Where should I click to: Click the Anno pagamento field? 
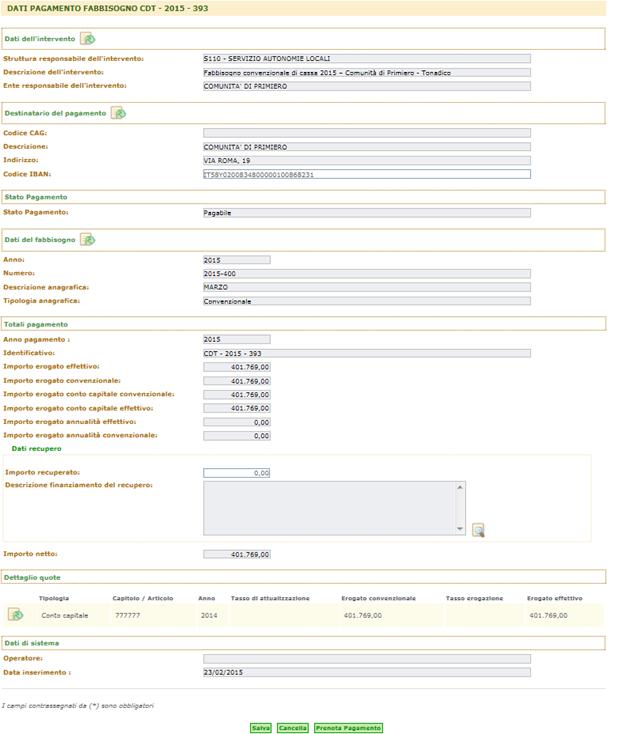coord(236,339)
